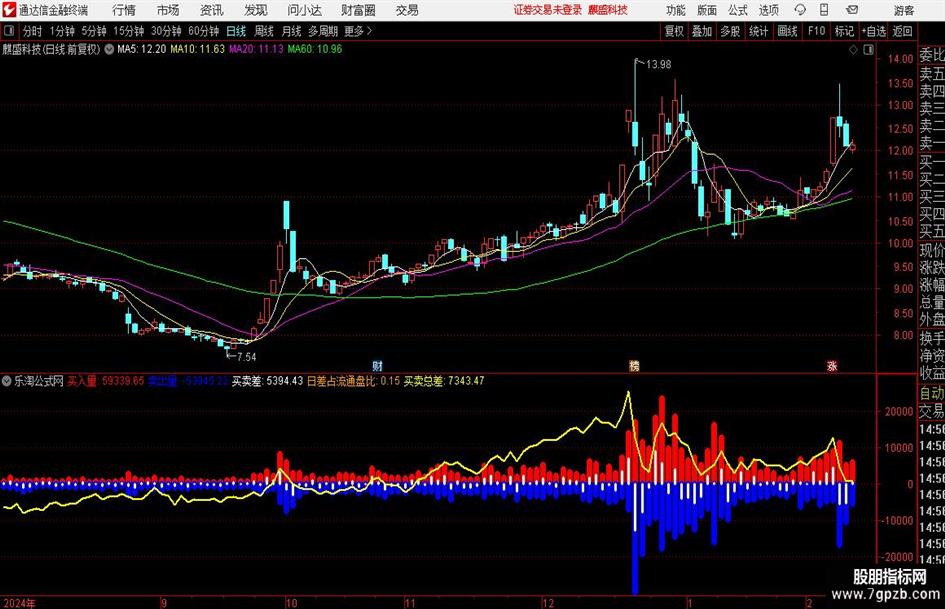The height and width of the screenshot is (609, 945).
Task: Click the 标记 mark toolbar button
Action: (844, 31)
